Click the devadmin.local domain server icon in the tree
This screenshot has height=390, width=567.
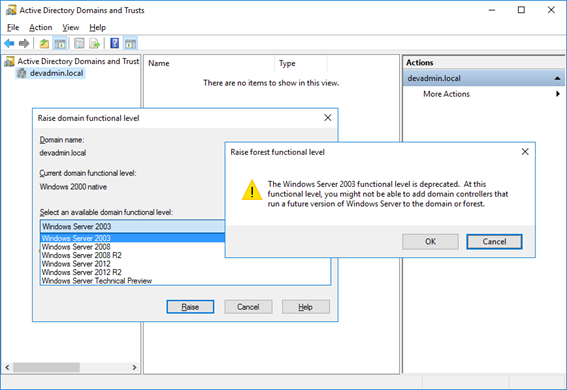point(22,73)
